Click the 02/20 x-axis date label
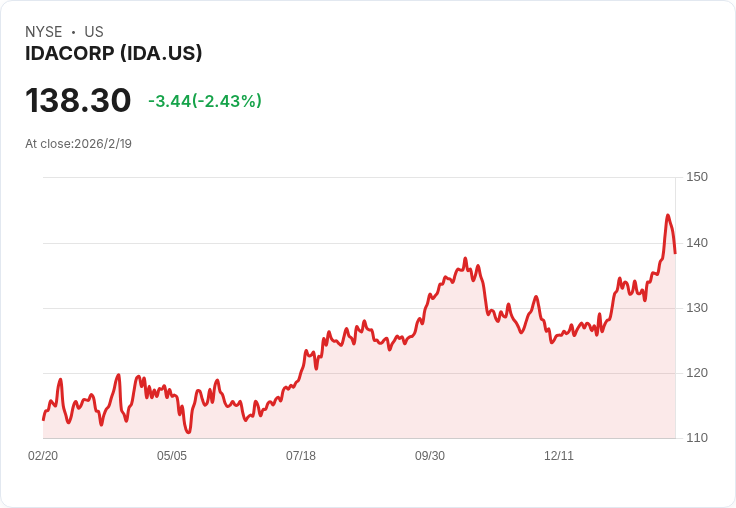 (43, 455)
